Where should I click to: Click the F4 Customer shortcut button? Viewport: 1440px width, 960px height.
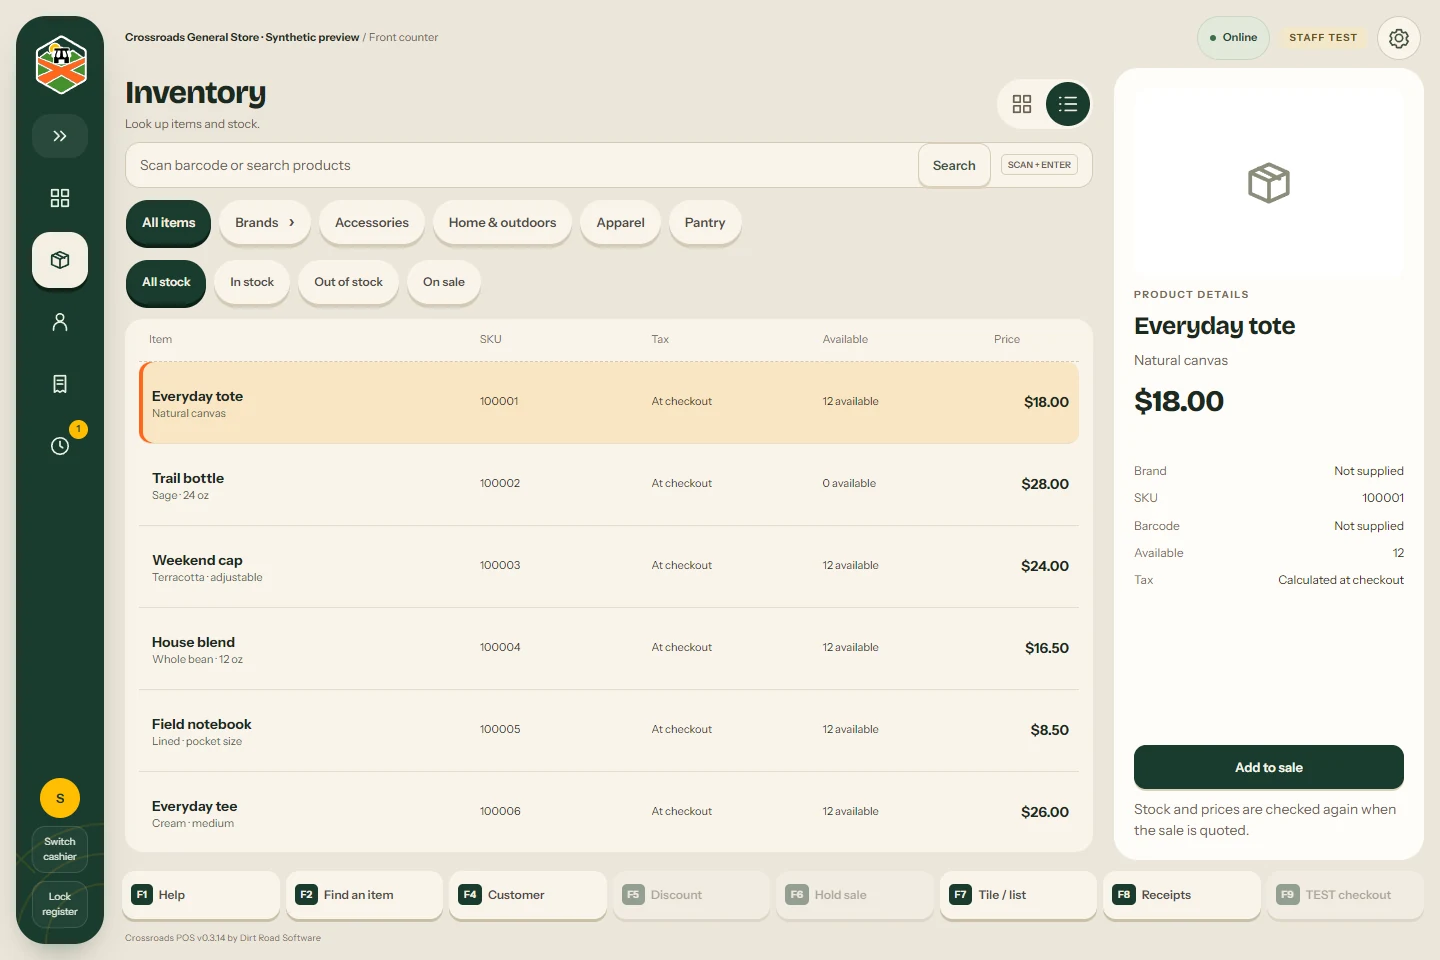pos(529,895)
